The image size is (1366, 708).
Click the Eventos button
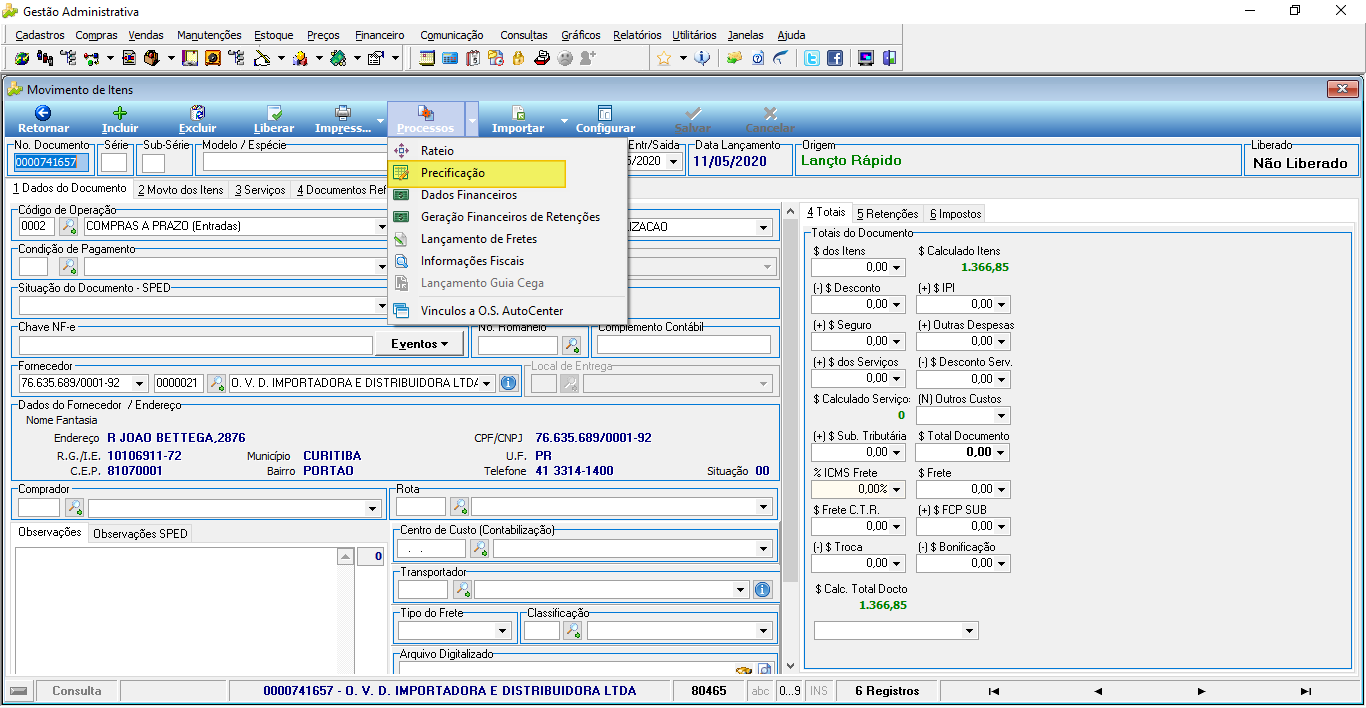(x=419, y=344)
